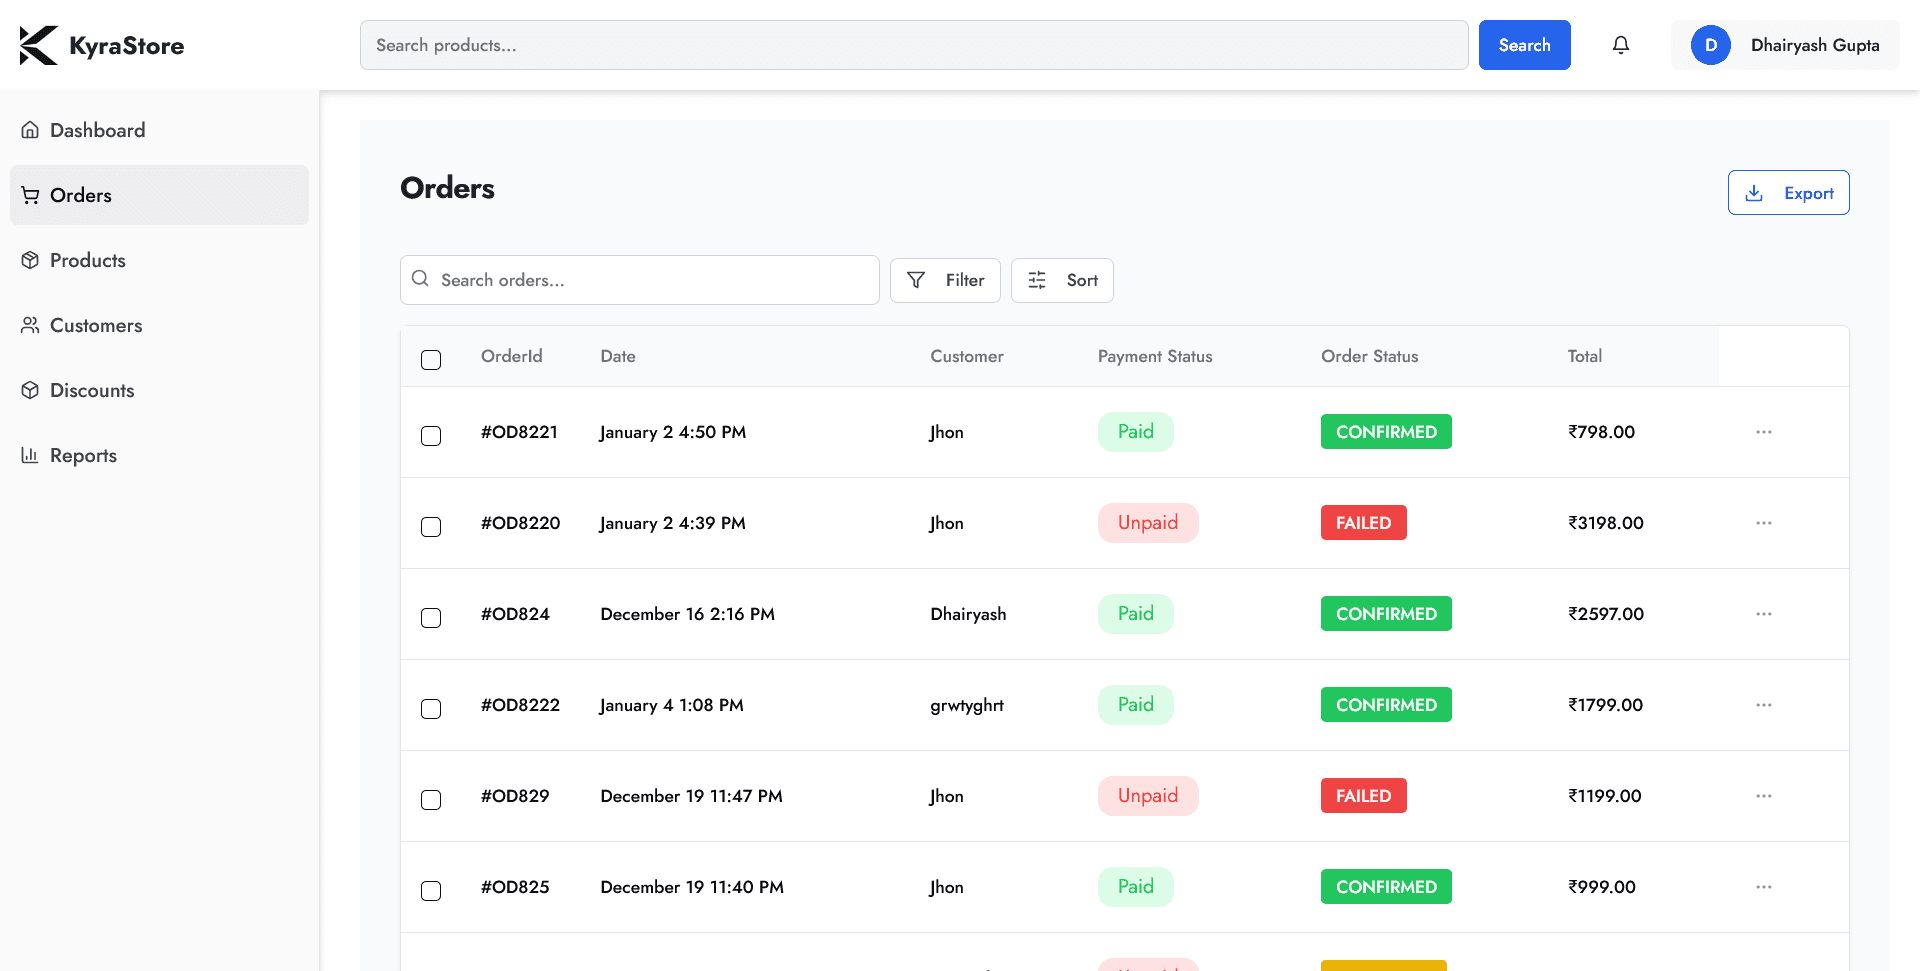Click the CONFIRMED status for #OD824
The image size is (1920, 971).
pyautogui.click(x=1386, y=614)
